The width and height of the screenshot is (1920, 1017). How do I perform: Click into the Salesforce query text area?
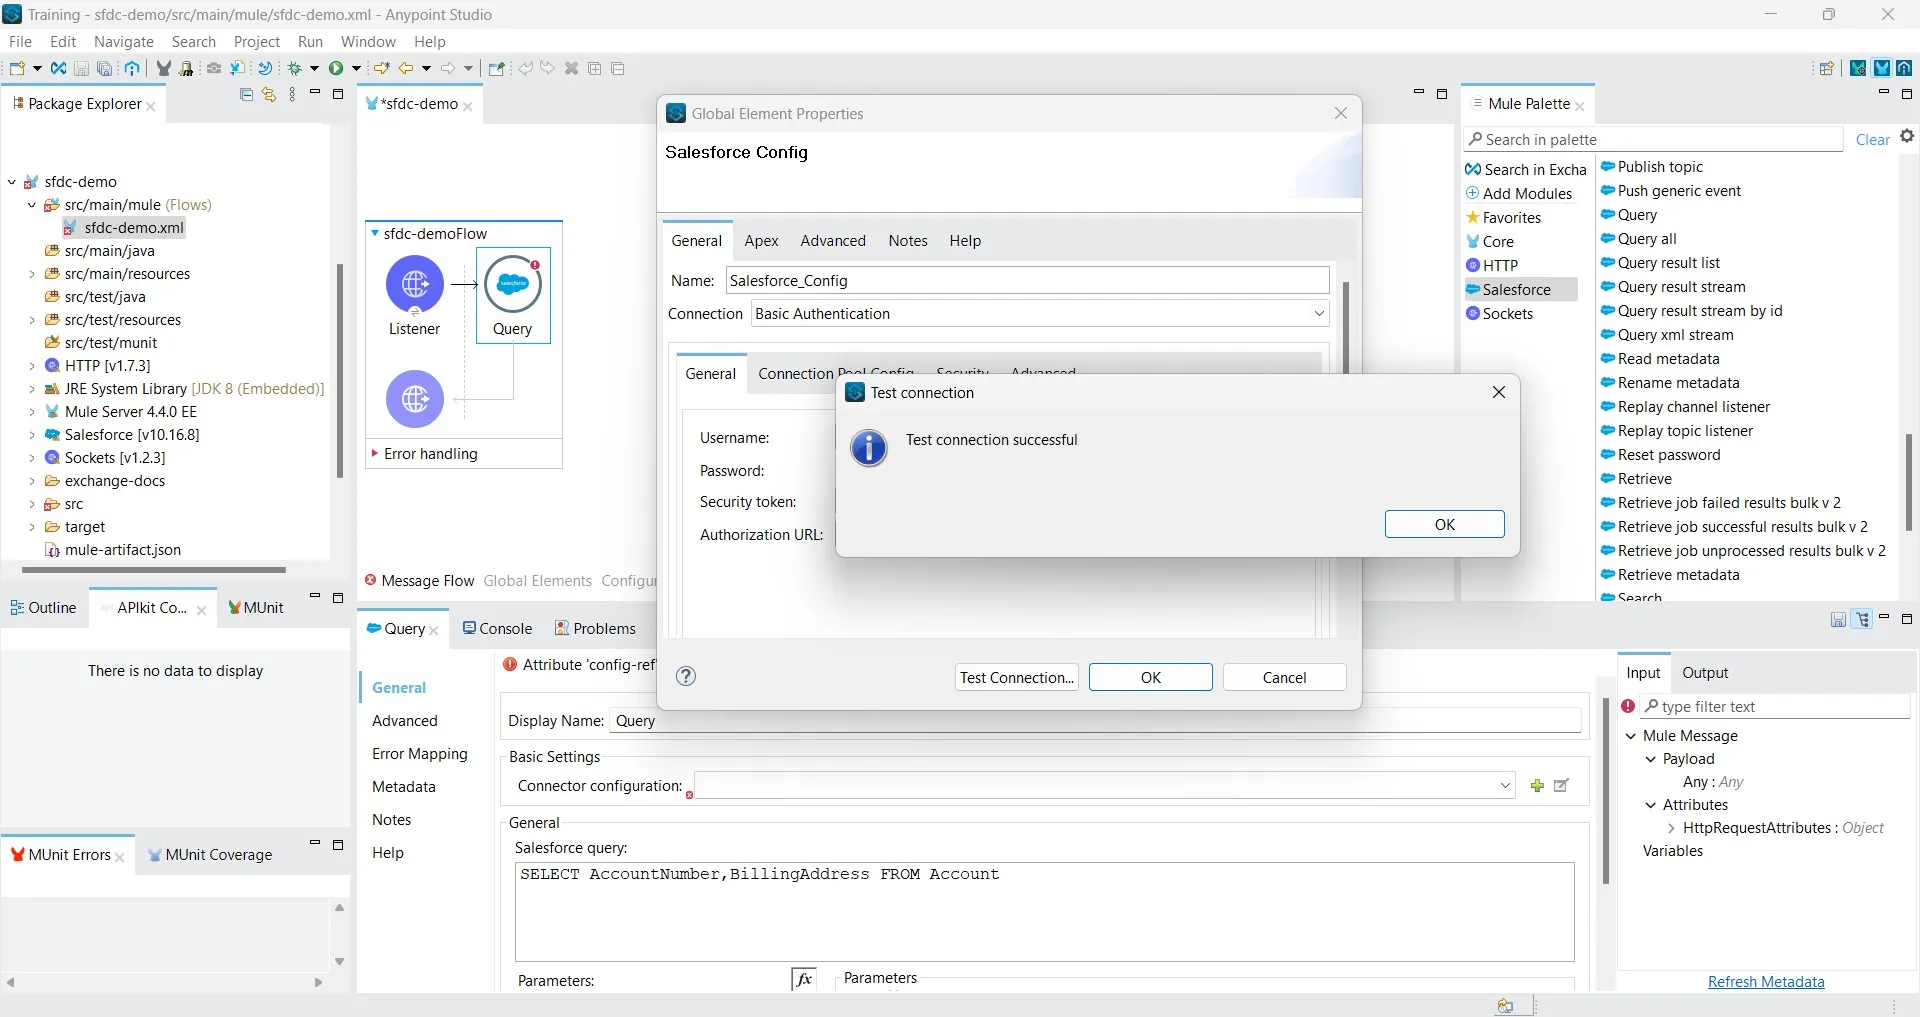1044,911
